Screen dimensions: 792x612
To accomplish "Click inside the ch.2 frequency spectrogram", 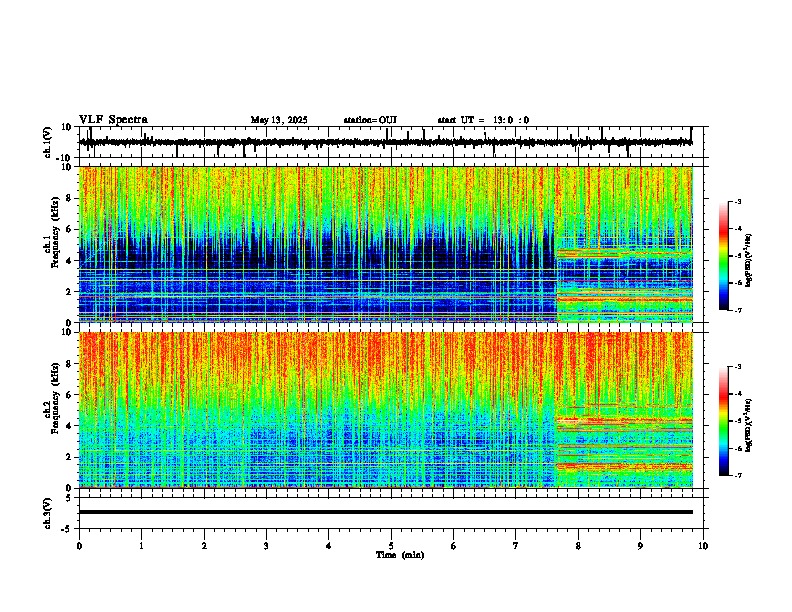I will tap(386, 410).
